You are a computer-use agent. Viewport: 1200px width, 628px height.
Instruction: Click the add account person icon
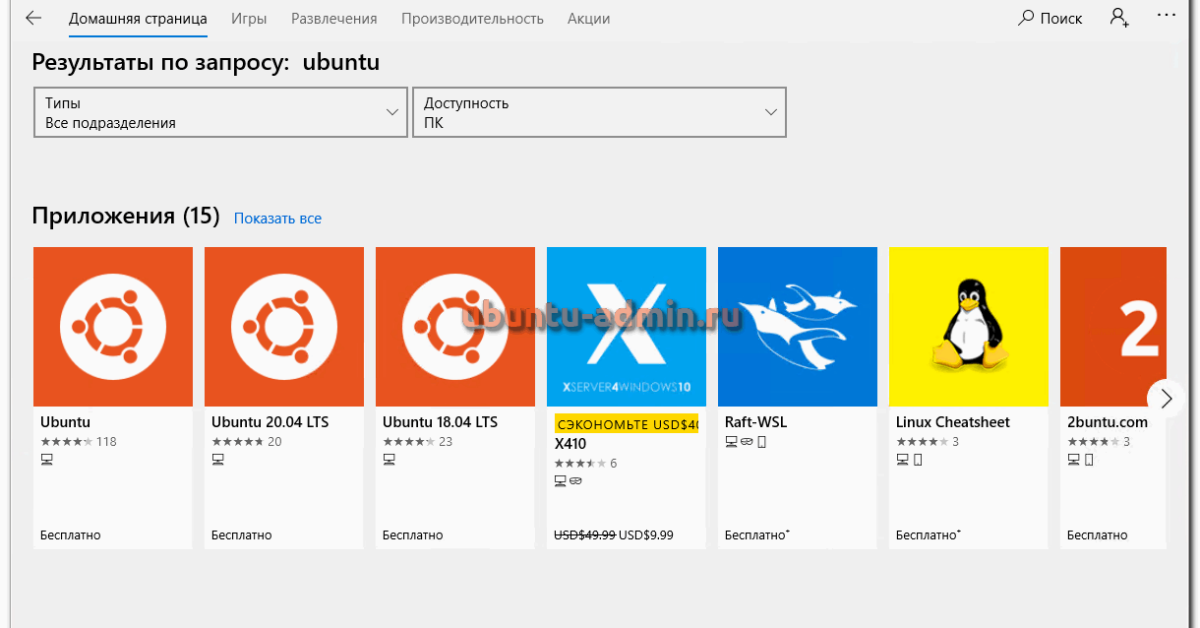click(1119, 19)
